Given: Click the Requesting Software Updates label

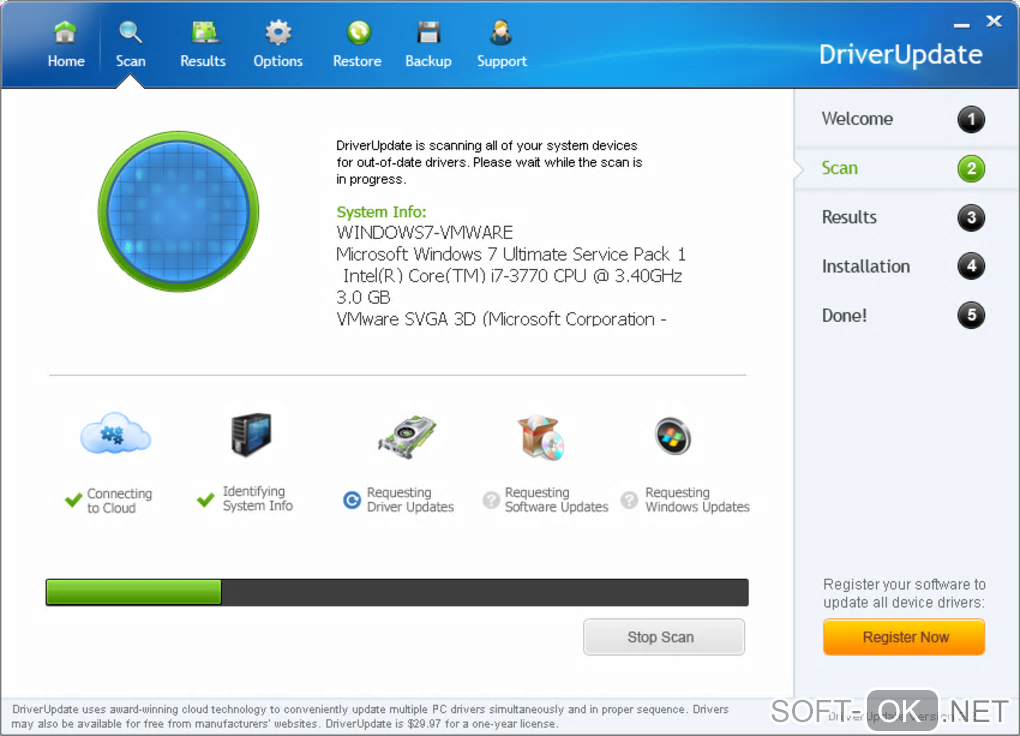Looking at the screenshot, I should point(556,500).
